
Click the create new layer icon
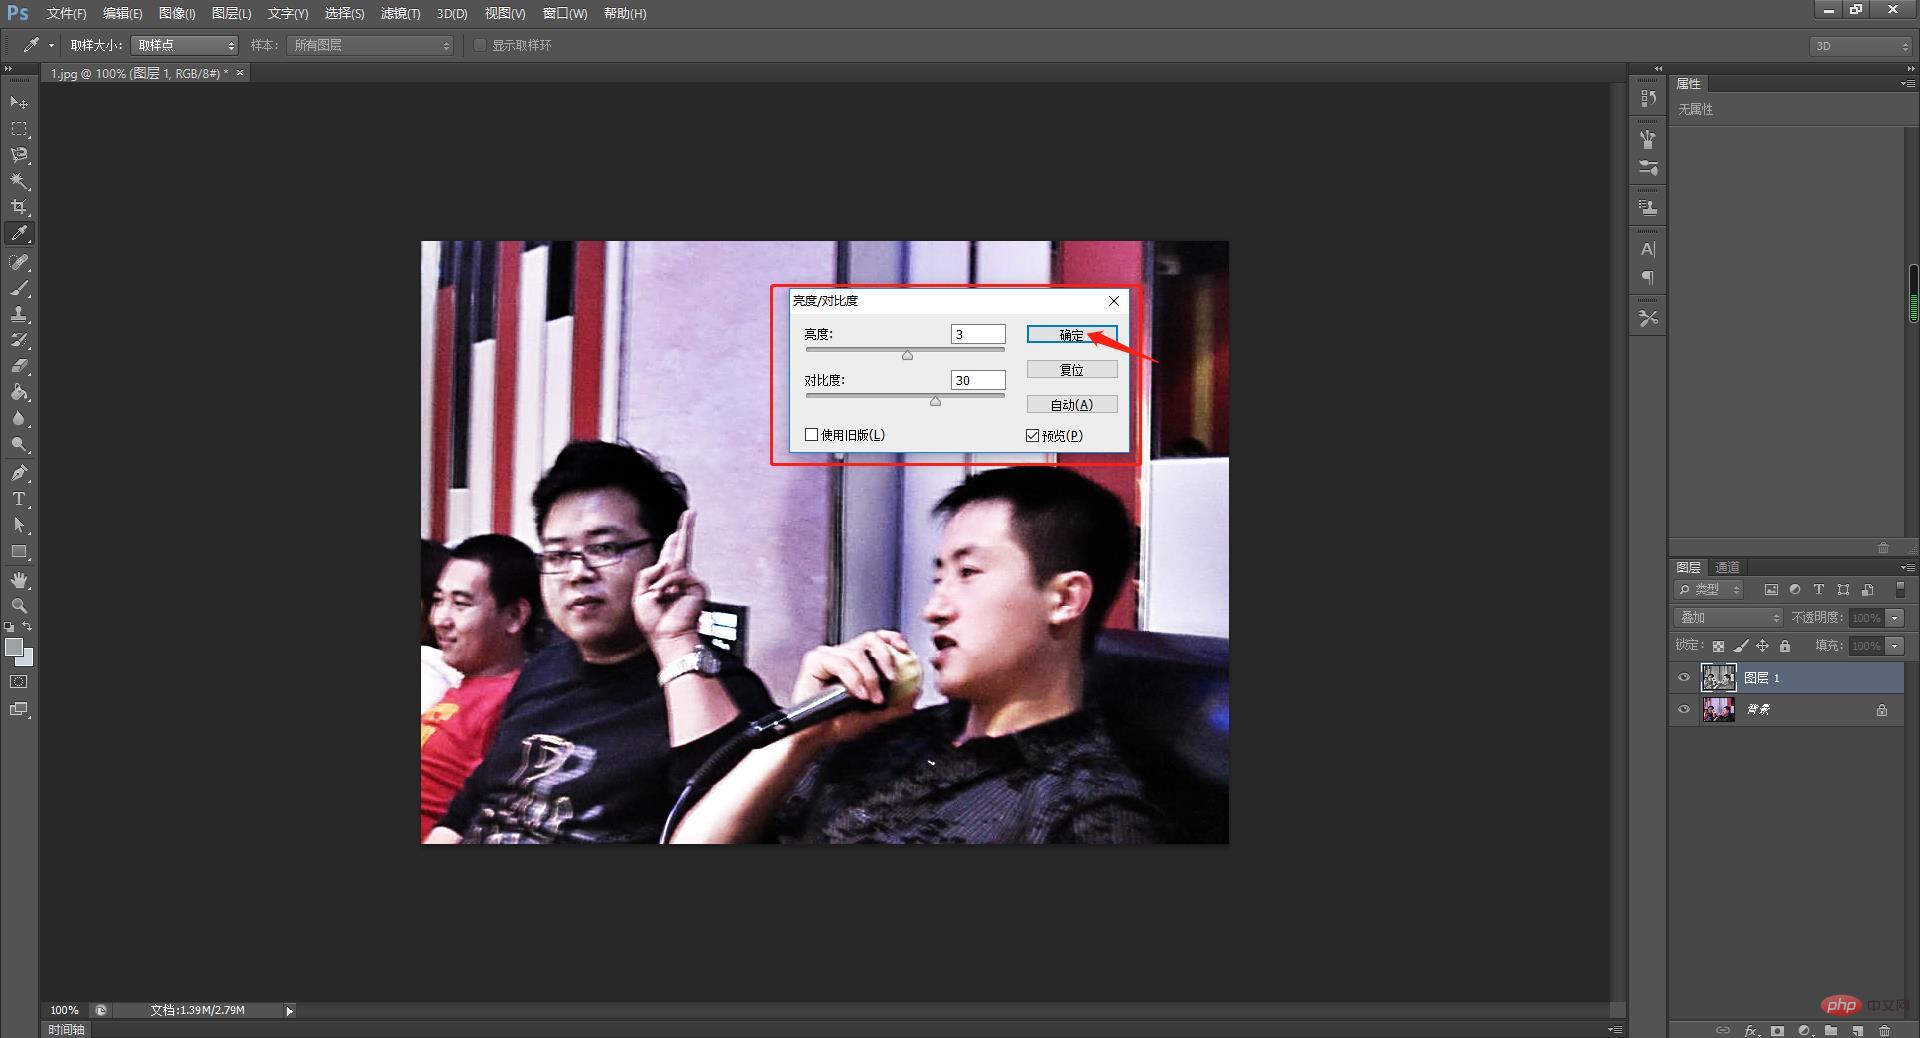click(1857, 1030)
